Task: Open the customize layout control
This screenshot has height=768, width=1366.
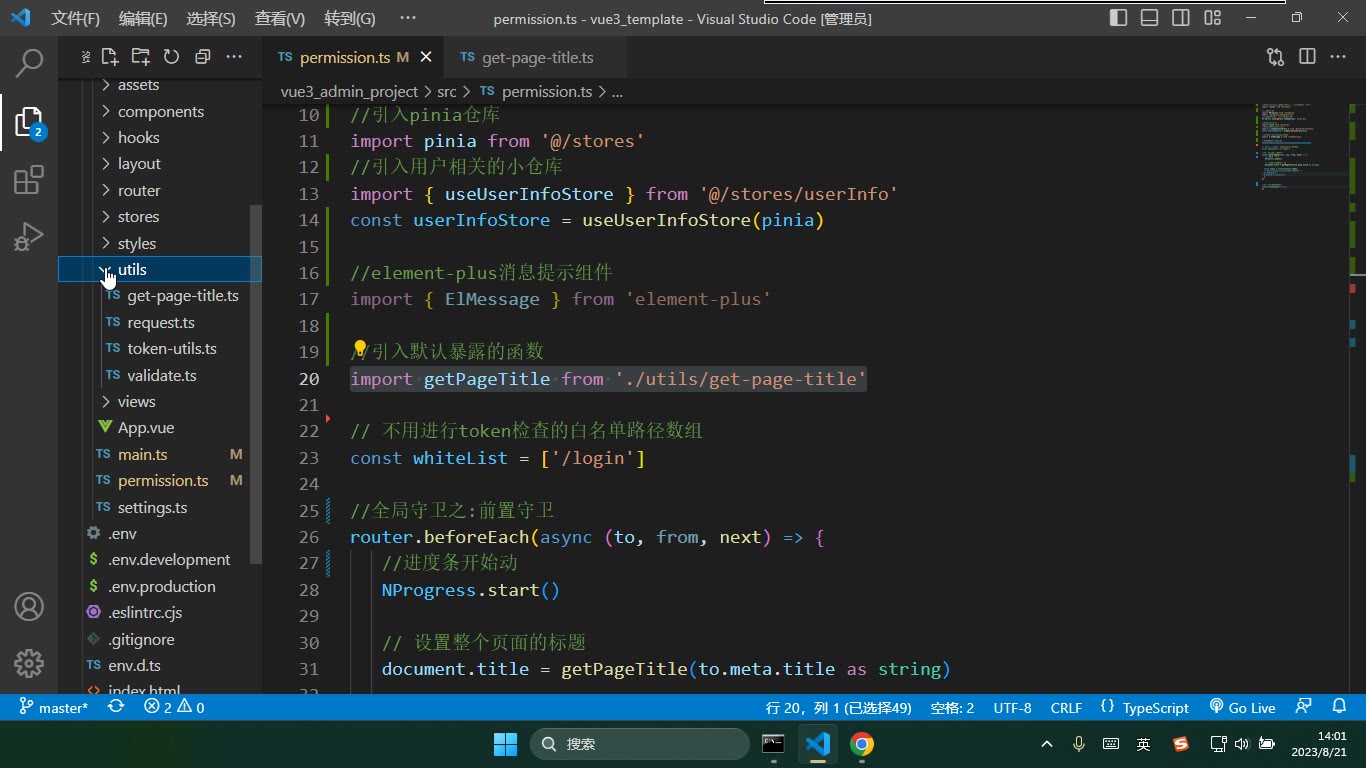Action: 1213,18
